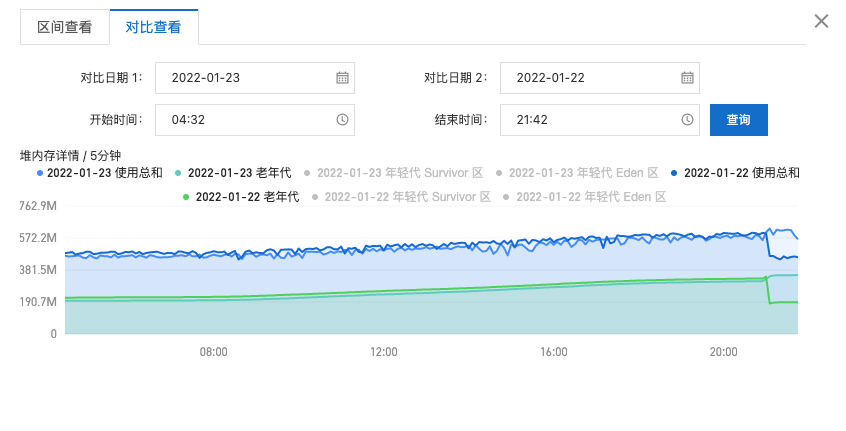
Task: Select the 对比查看 tab
Action: 154,27
